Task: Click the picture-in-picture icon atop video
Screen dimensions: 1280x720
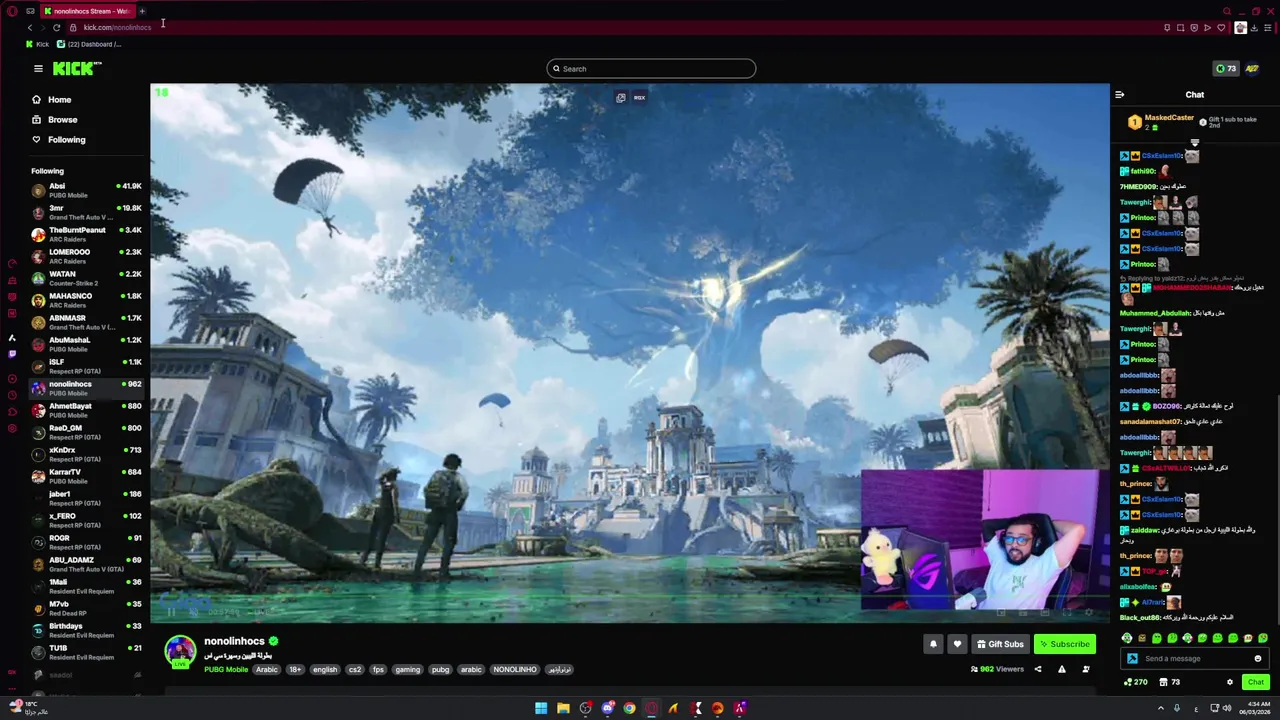Action: [621, 98]
